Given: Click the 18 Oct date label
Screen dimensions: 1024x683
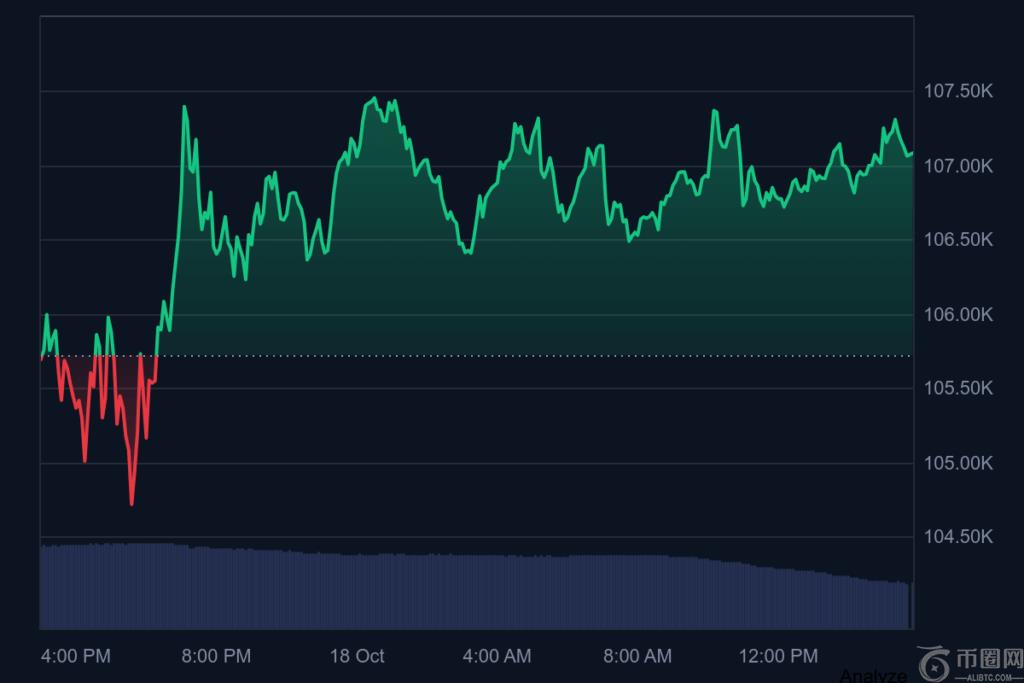Looking at the screenshot, I should 357,656.
